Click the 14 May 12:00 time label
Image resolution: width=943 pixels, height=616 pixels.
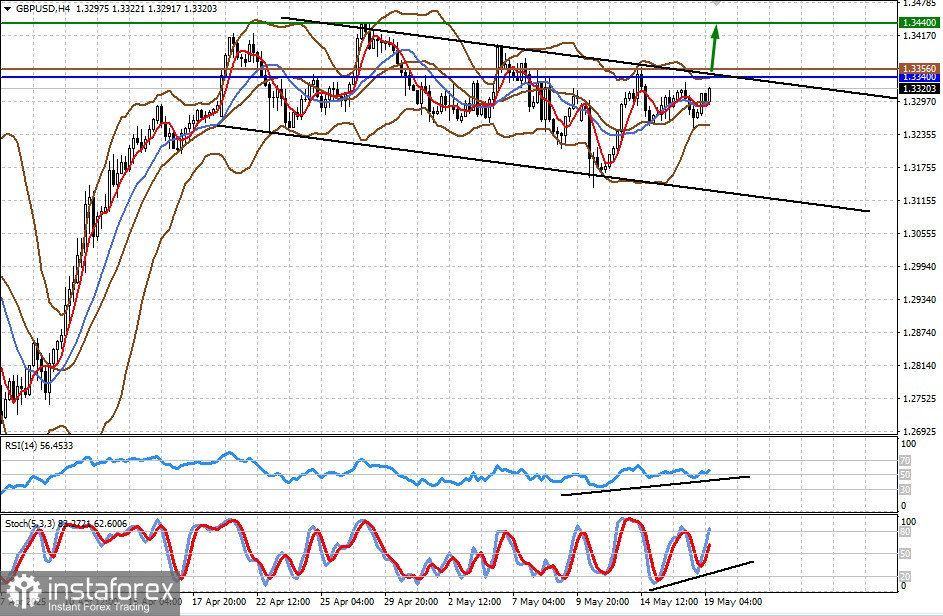click(x=669, y=602)
